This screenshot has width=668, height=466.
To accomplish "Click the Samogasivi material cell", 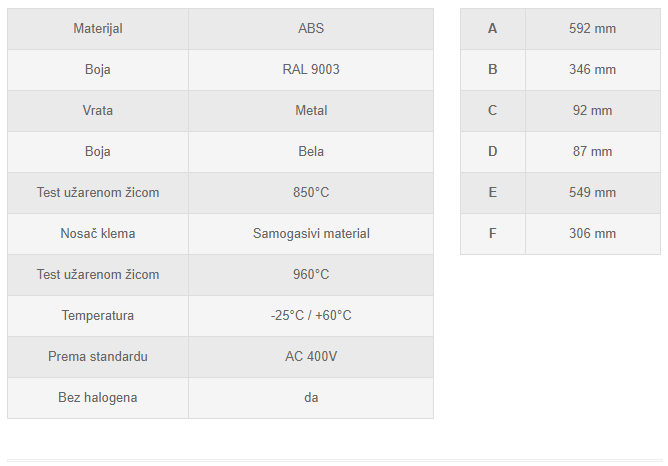I will click(x=311, y=234).
